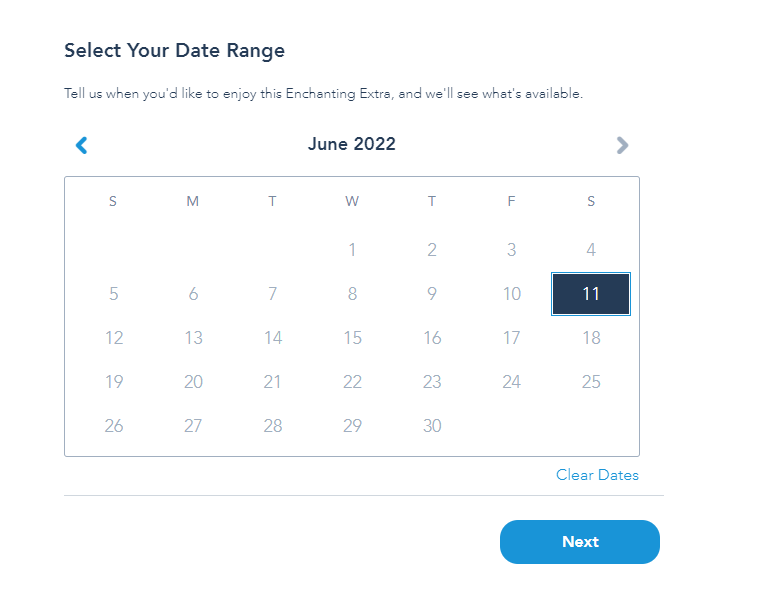Click the Next button
757x594 pixels.
tap(580, 542)
